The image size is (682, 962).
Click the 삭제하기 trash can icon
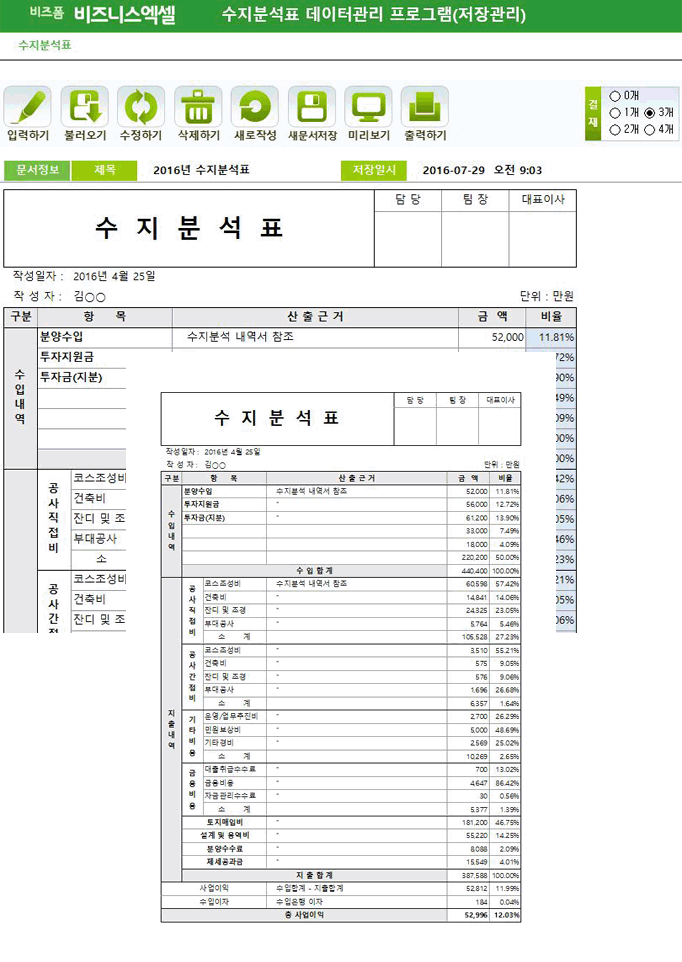(x=198, y=107)
